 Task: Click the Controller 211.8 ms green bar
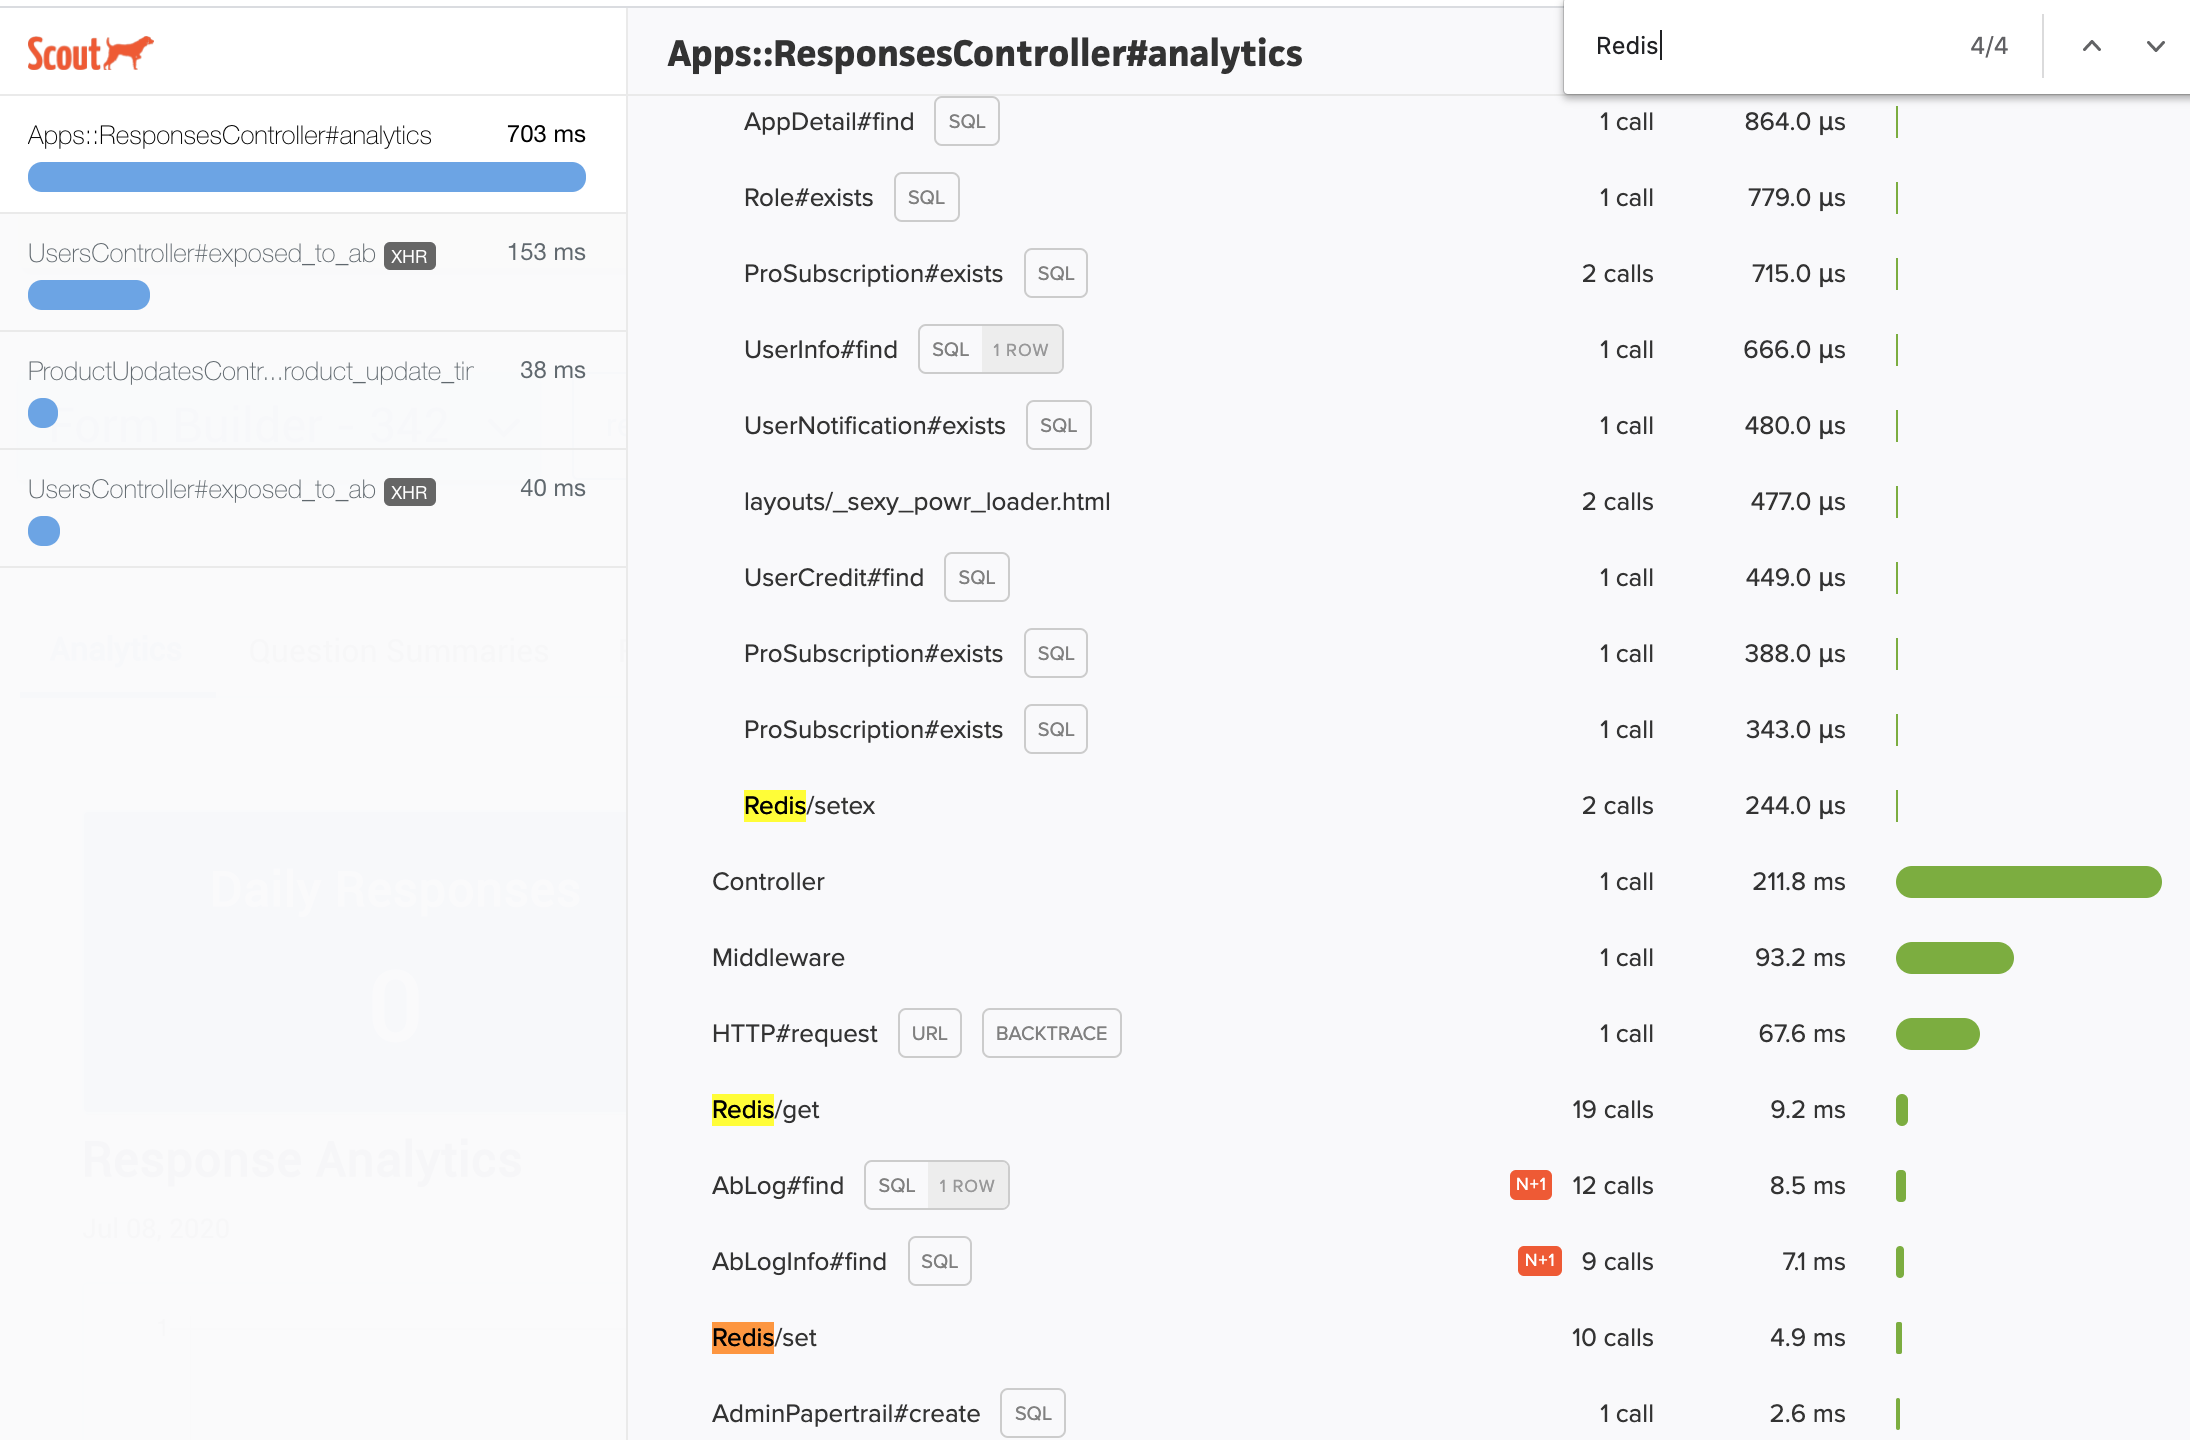[2027, 882]
